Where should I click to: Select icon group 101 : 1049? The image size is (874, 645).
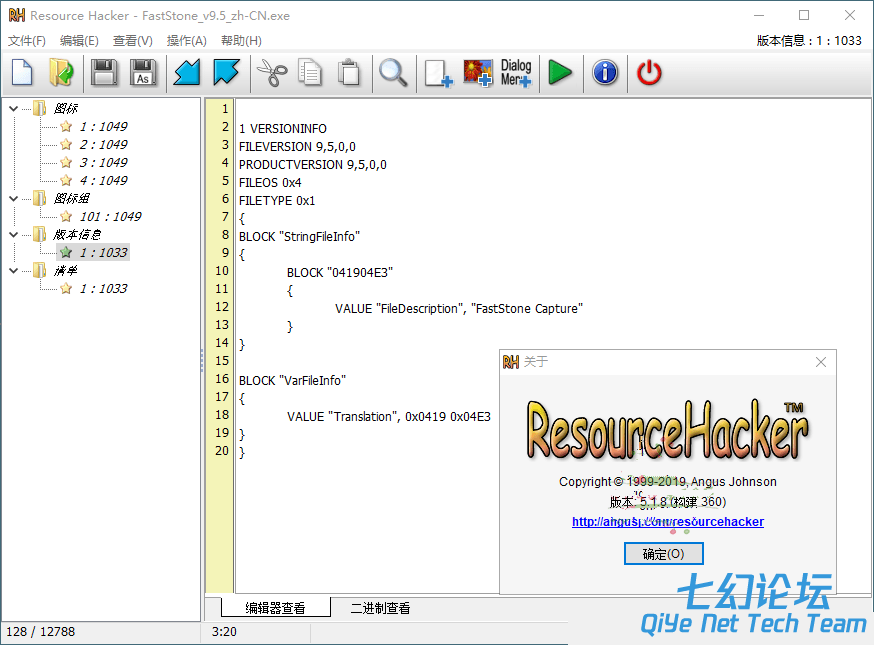[x=110, y=216]
